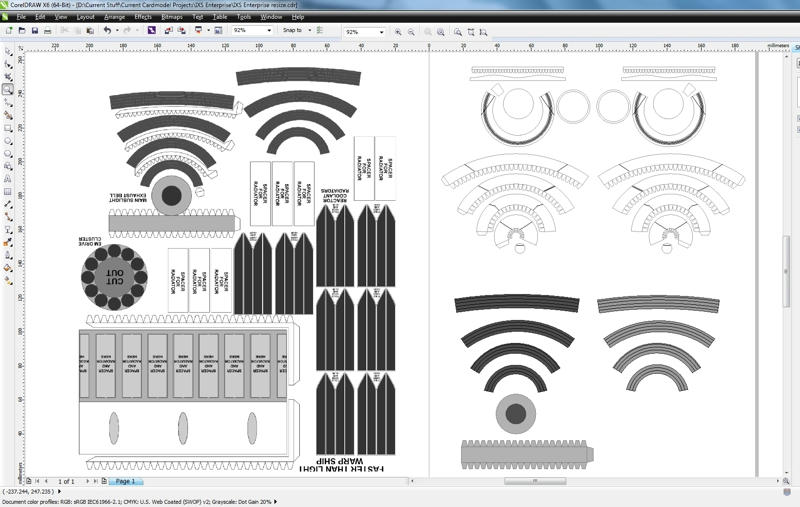Image resolution: width=800 pixels, height=507 pixels.
Task: Open the Navigator icon at scrollbar corner
Action: [x=786, y=481]
